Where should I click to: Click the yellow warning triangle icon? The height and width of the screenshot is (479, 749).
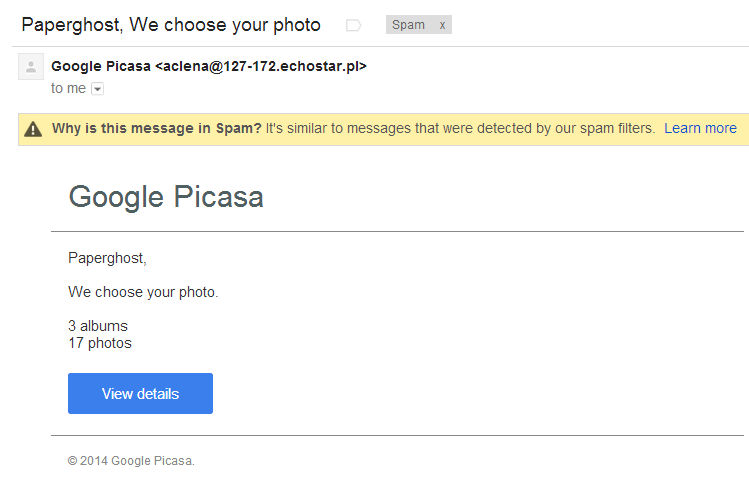(34, 129)
